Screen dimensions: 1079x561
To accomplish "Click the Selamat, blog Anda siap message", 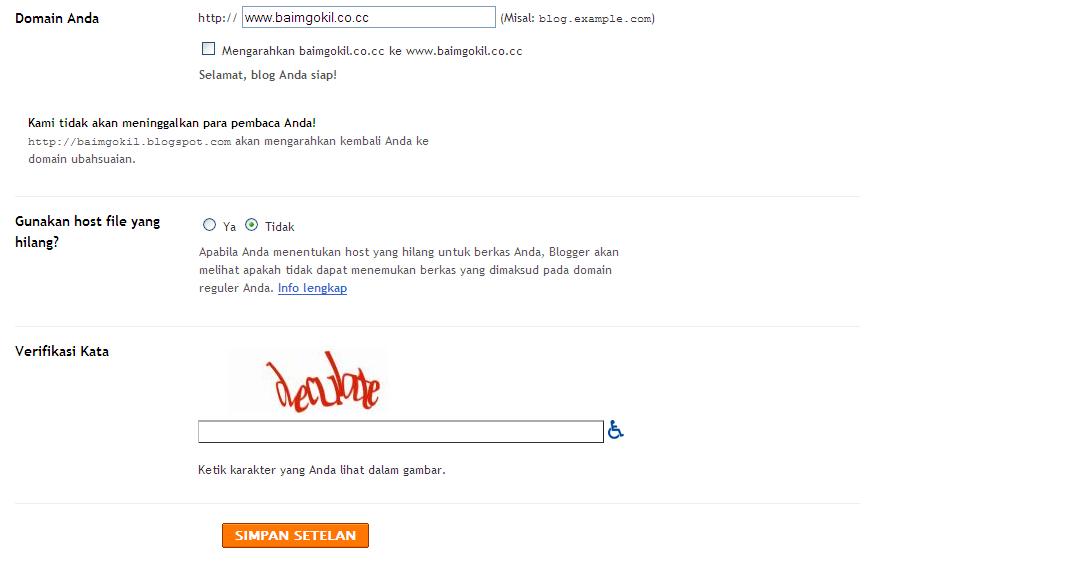I will (x=268, y=75).
